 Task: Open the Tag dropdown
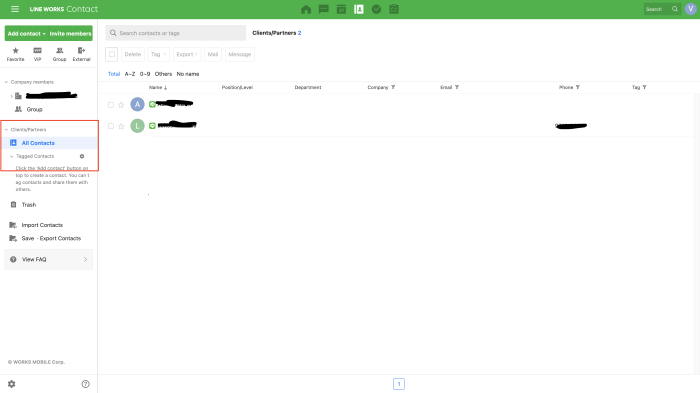point(158,54)
